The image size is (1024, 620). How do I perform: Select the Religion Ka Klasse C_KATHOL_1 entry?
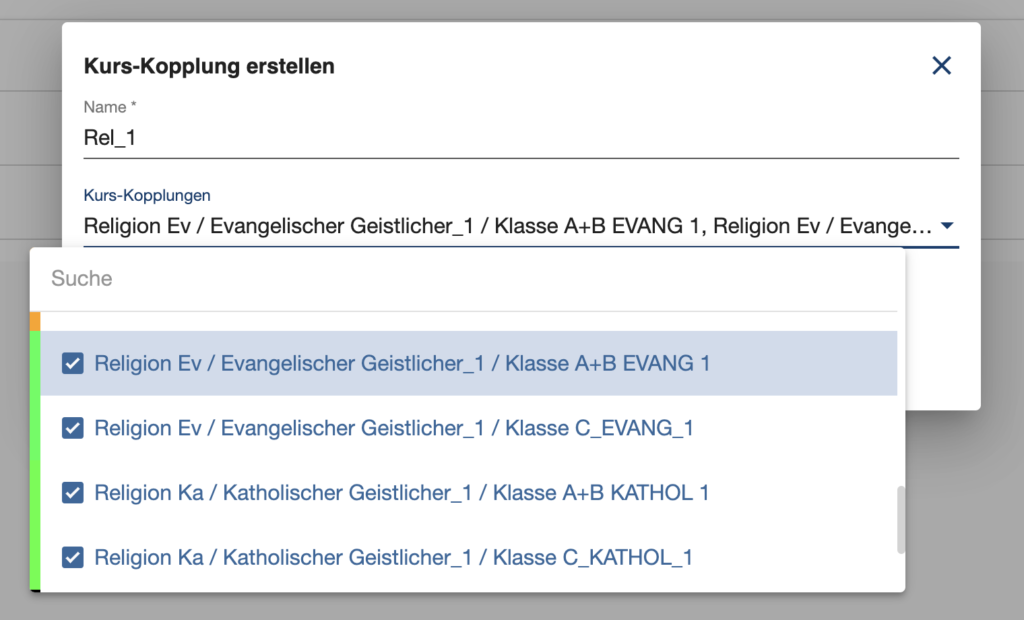pyautogui.click(x=469, y=557)
